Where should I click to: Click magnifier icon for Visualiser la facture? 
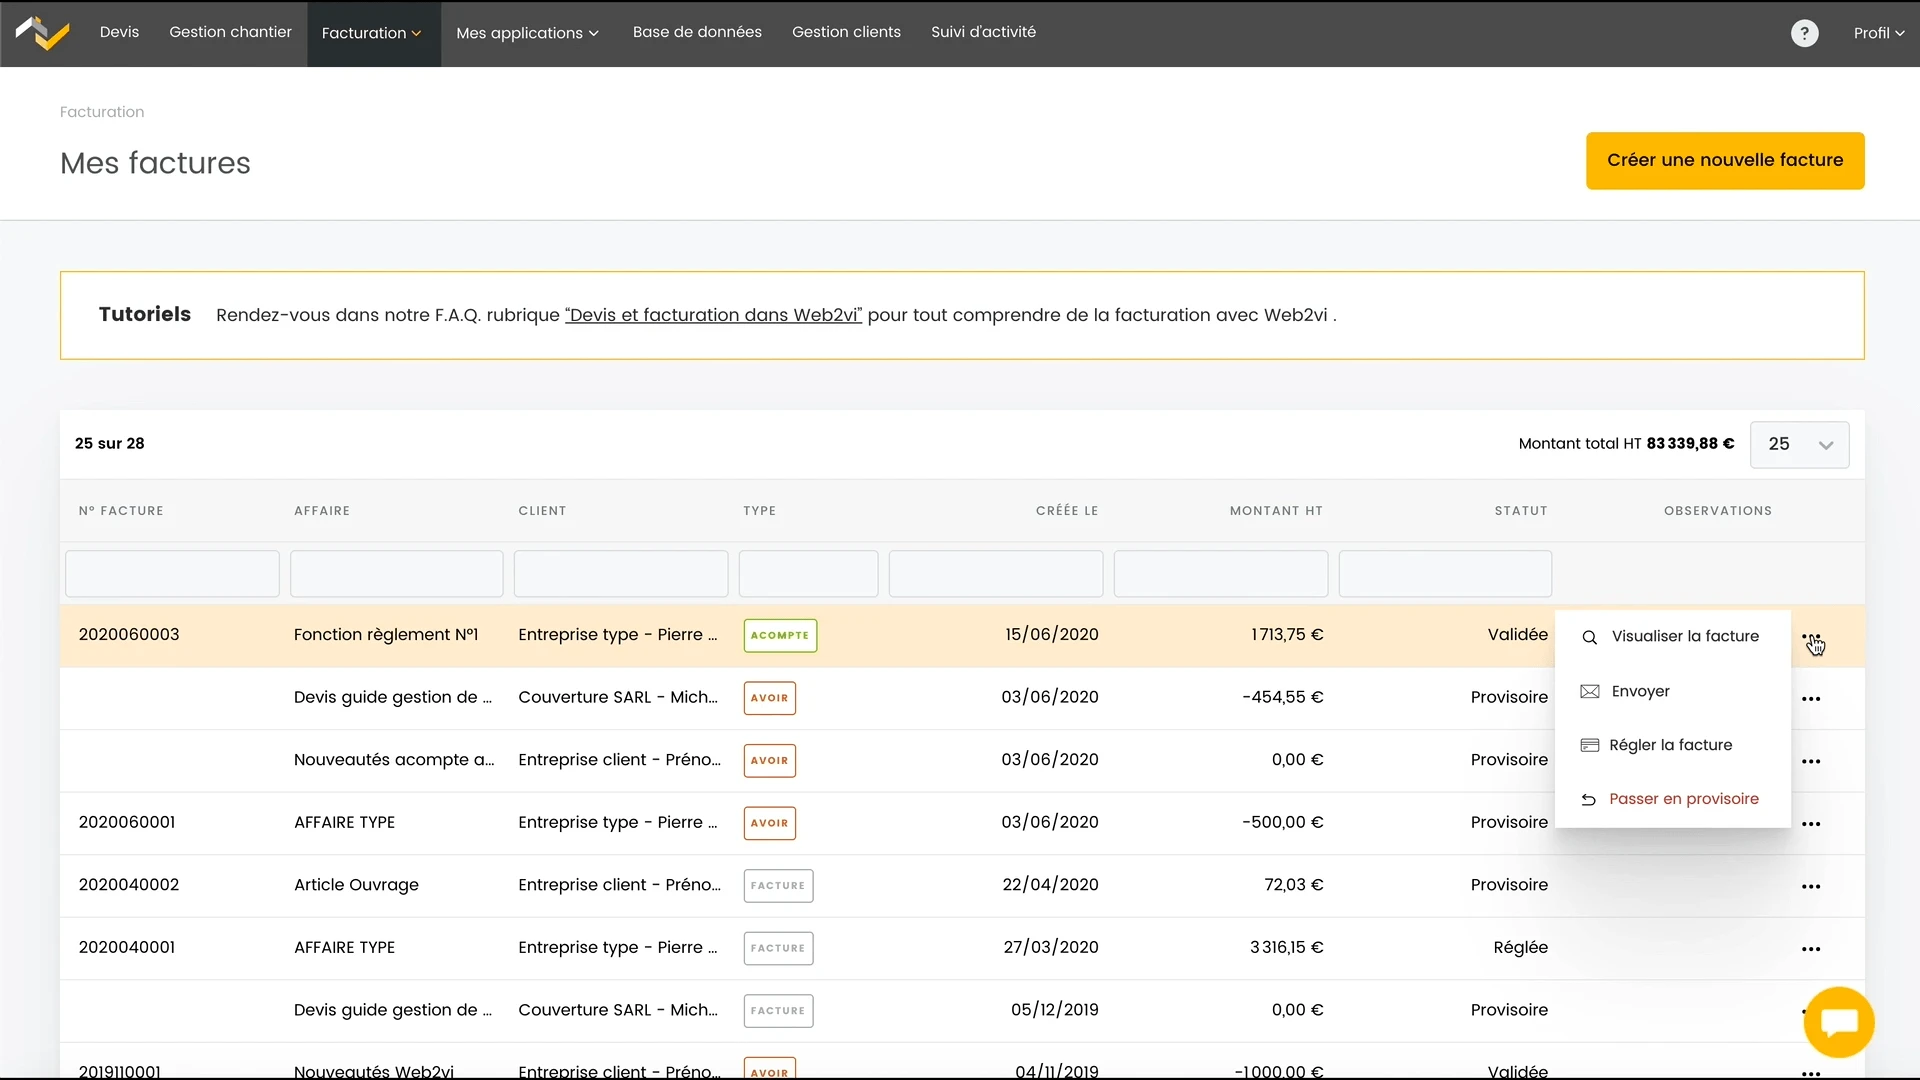pyautogui.click(x=1589, y=637)
